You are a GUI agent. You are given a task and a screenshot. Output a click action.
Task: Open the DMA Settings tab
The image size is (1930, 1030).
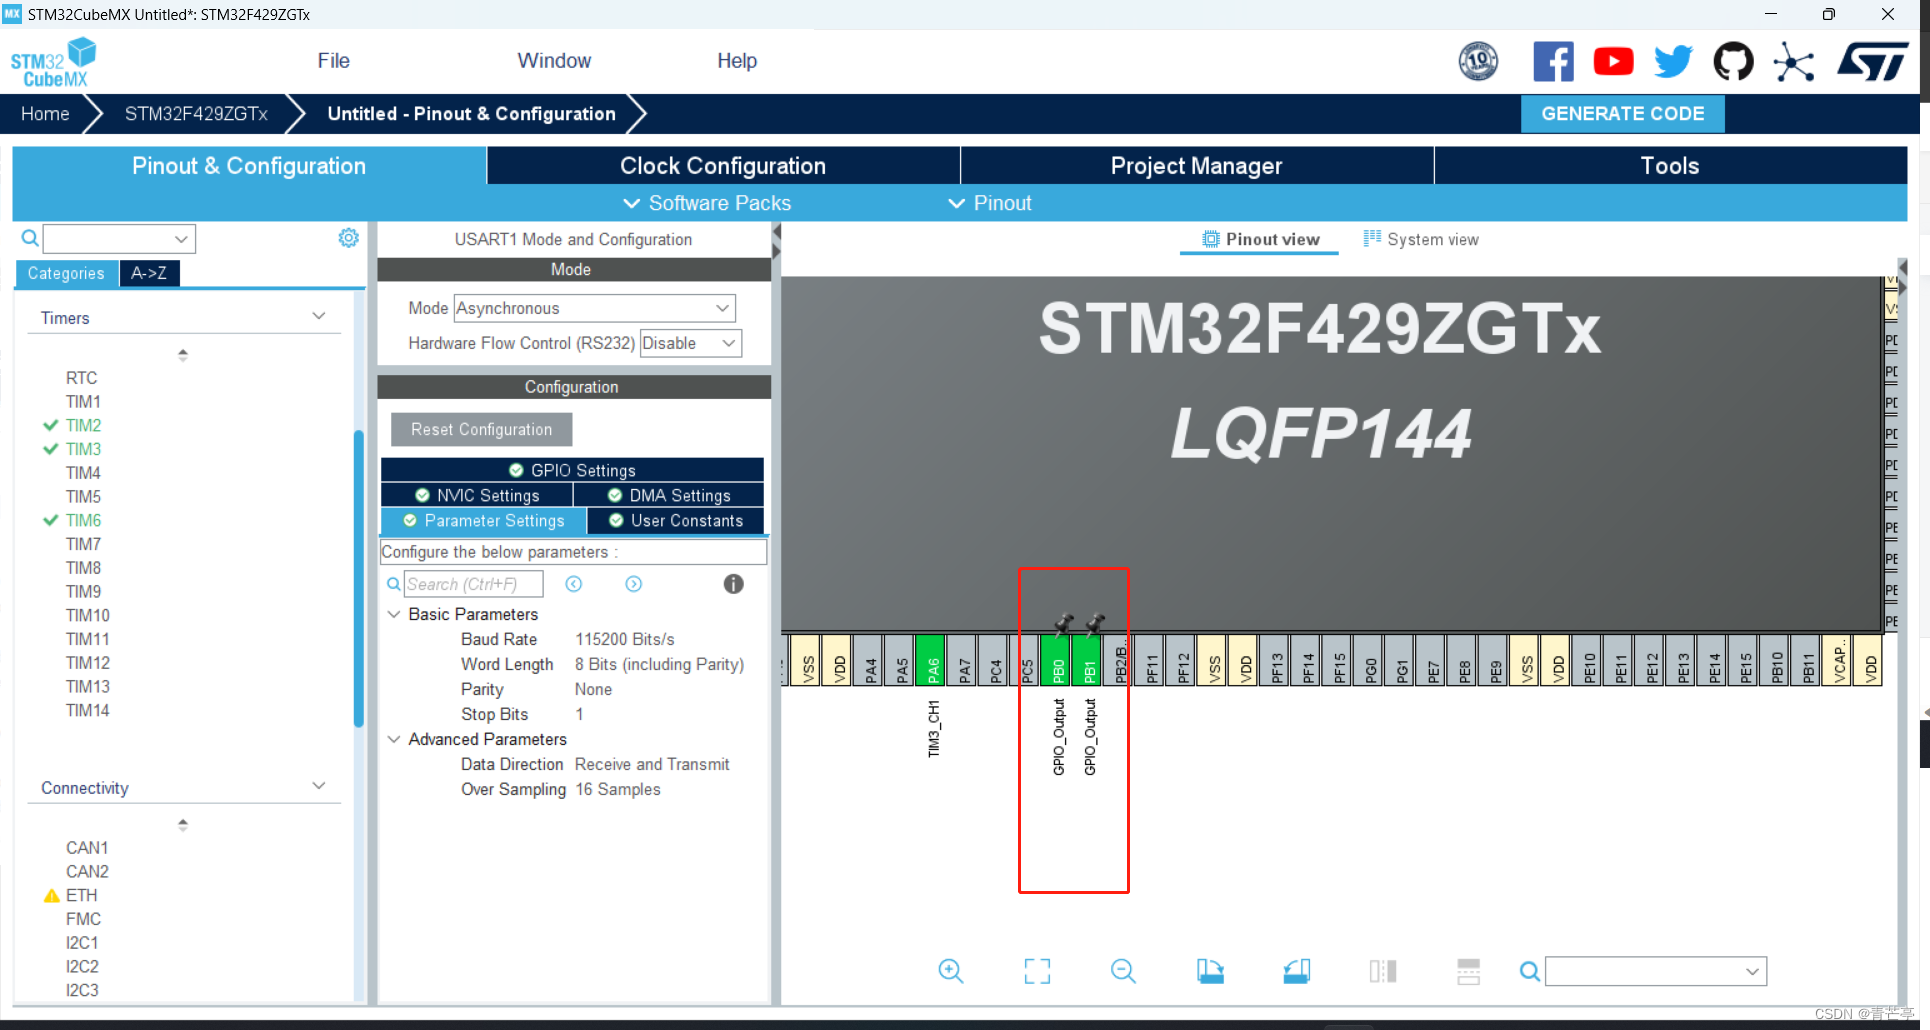point(669,495)
